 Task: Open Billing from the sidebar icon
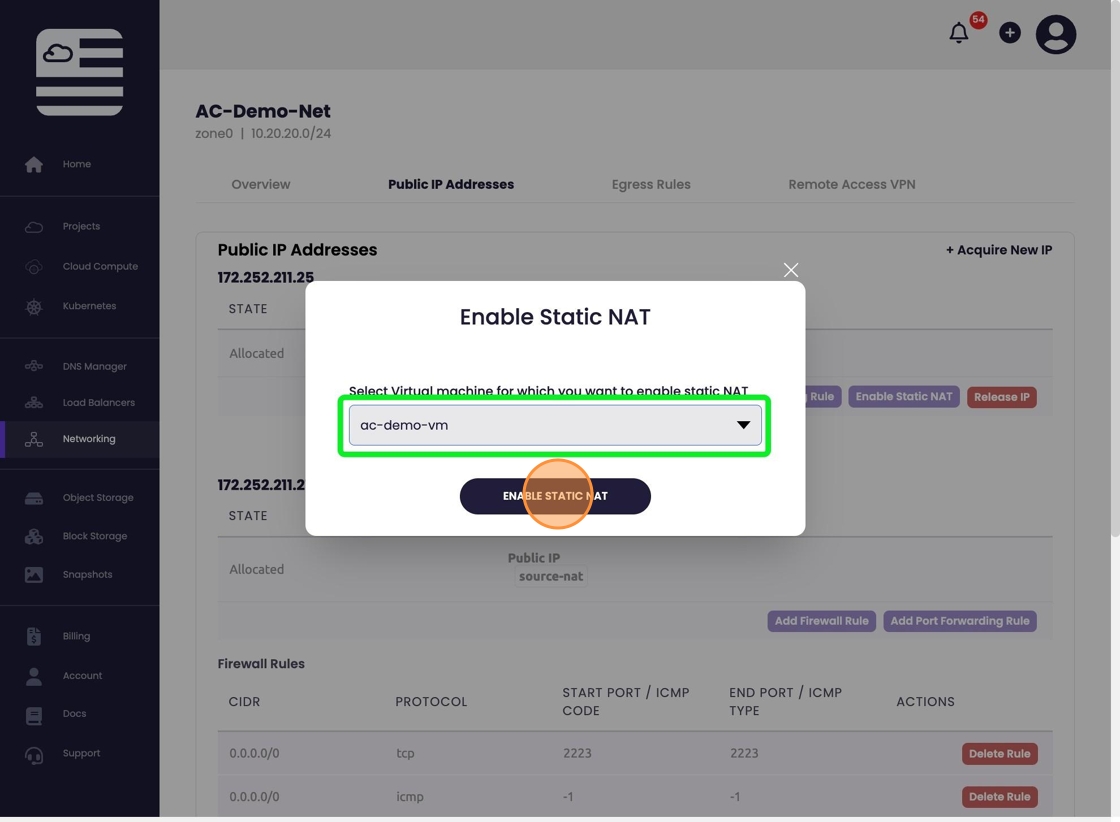pyautogui.click(x=34, y=636)
